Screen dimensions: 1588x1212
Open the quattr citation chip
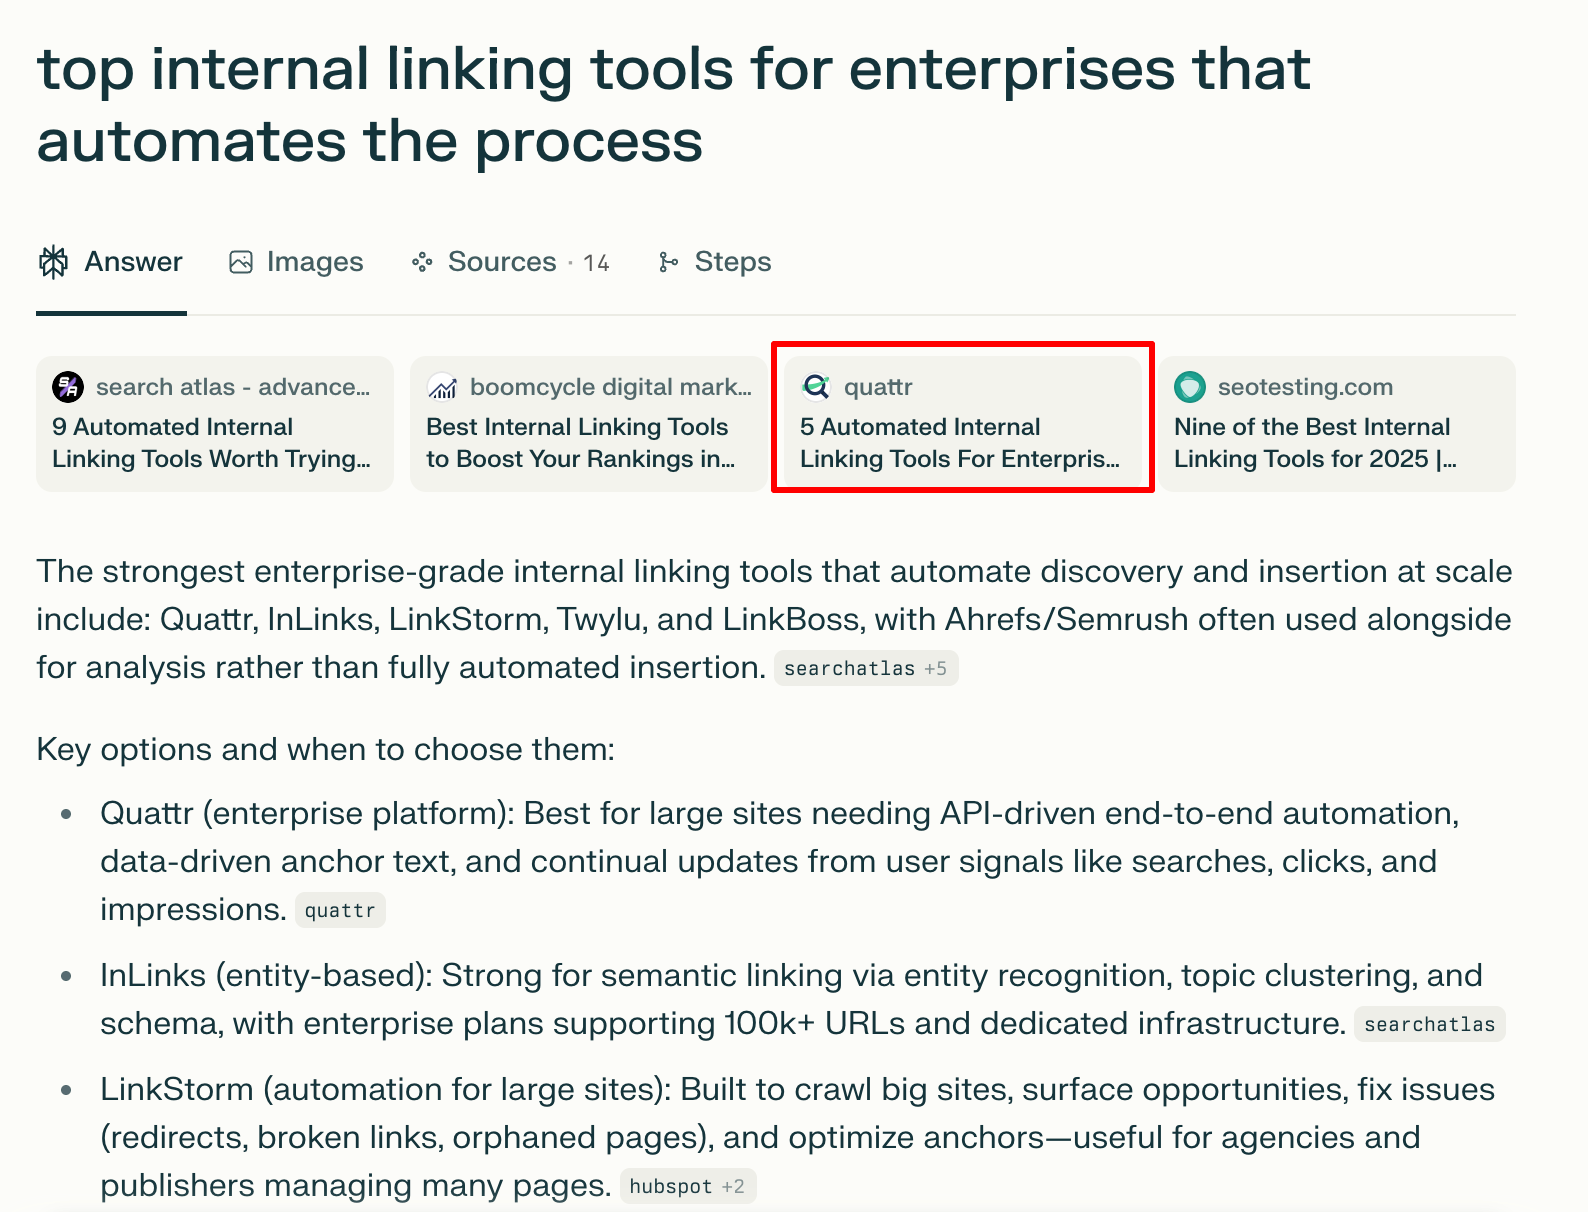click(340, 910)
